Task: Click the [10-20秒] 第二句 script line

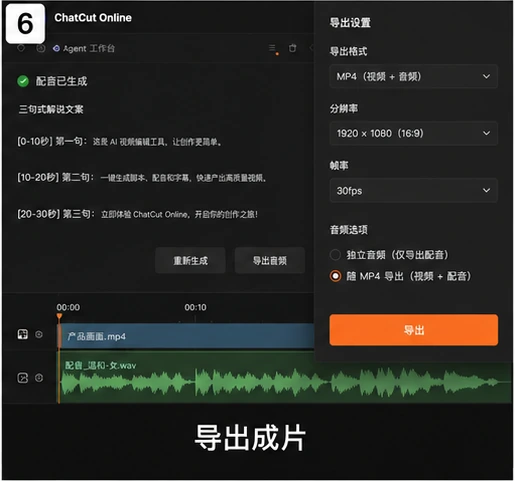Action: [x=142, y=178]
